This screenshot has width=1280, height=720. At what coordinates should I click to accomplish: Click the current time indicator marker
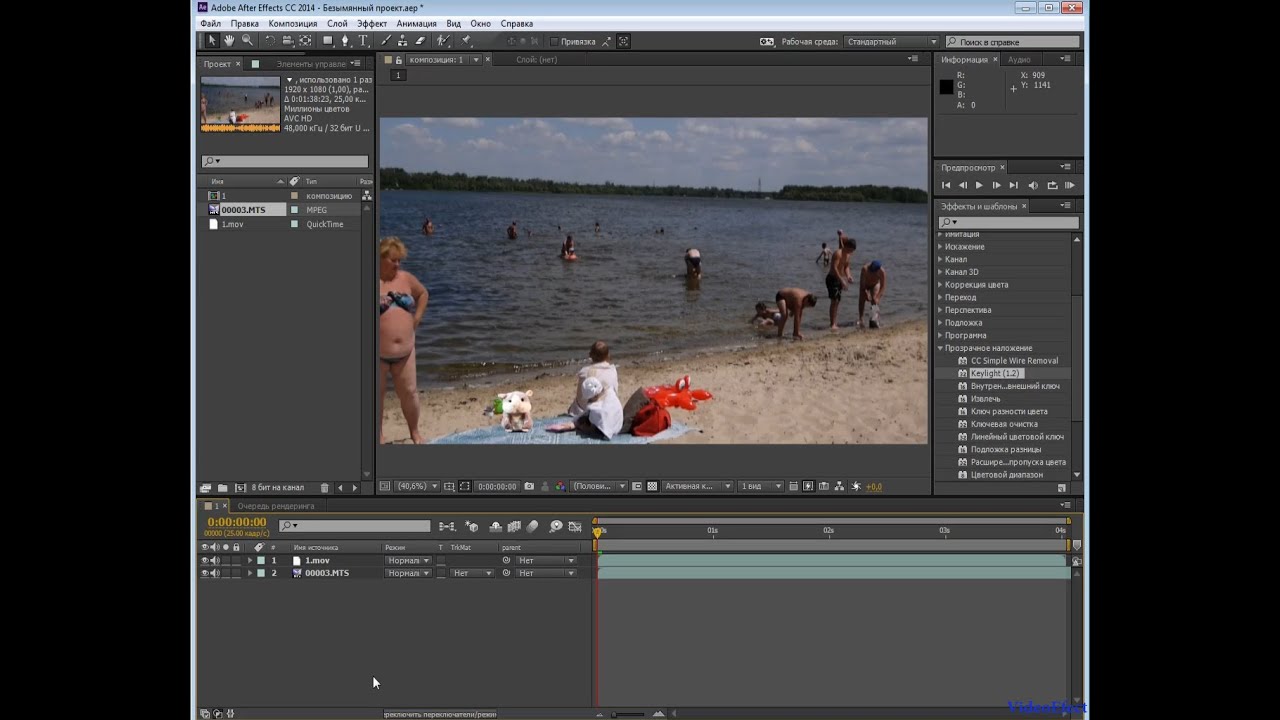[598, 532]
